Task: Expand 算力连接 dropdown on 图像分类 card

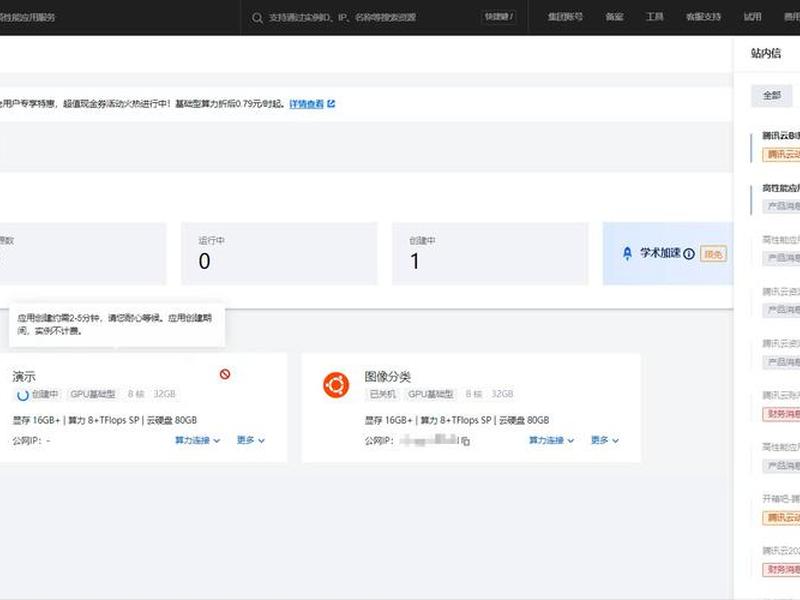Action: (x=551, y=440)
